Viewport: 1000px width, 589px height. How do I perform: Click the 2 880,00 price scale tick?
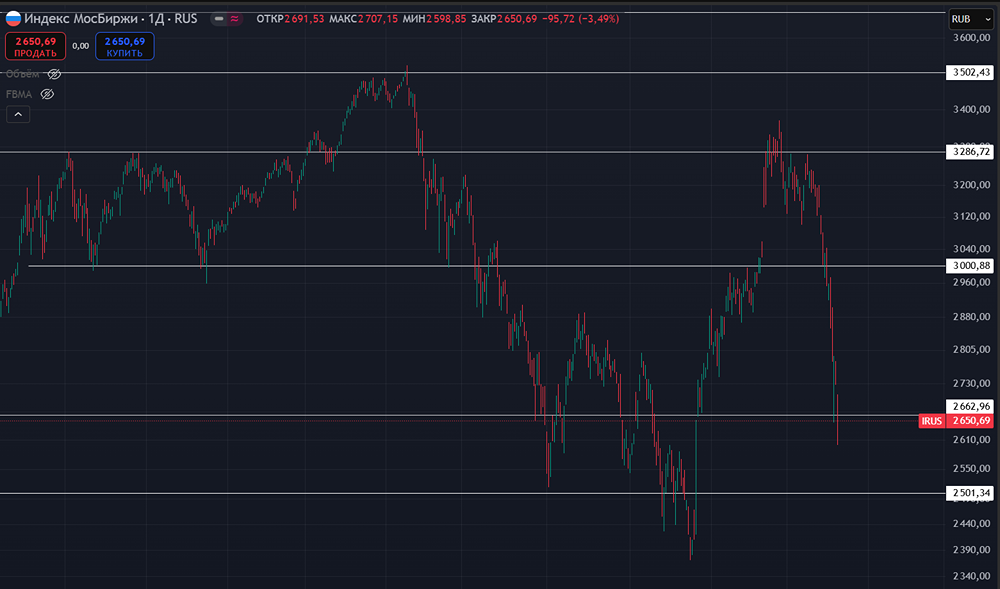[x=971, y=317]
